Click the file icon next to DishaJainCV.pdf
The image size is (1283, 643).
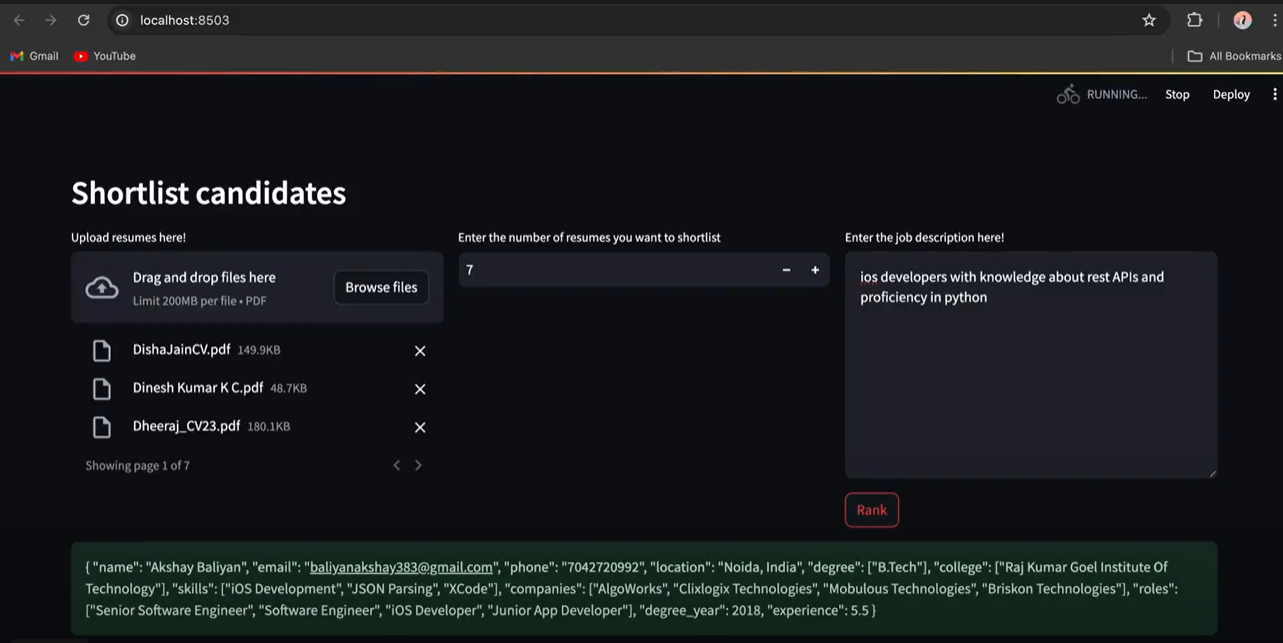click(x=101, y=350)
